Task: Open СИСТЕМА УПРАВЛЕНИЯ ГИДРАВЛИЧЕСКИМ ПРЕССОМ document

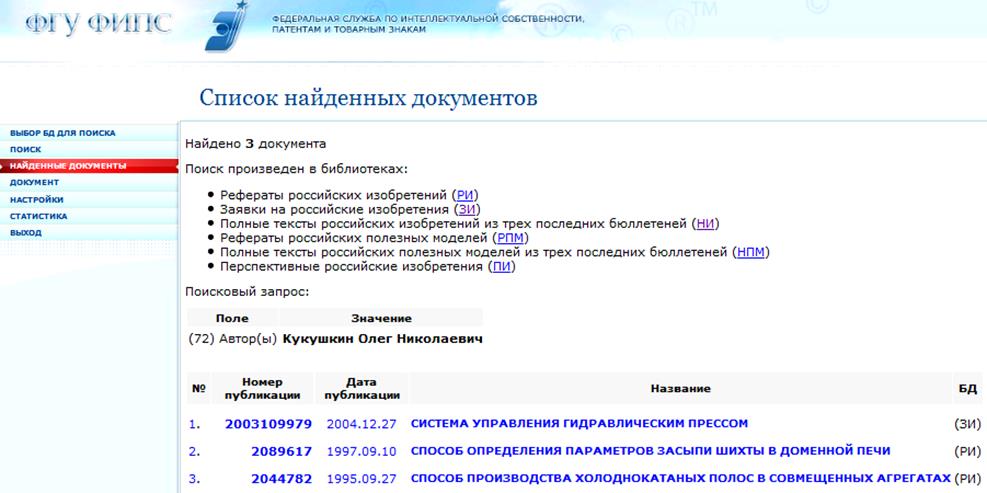Action: (x=579, y=424)
